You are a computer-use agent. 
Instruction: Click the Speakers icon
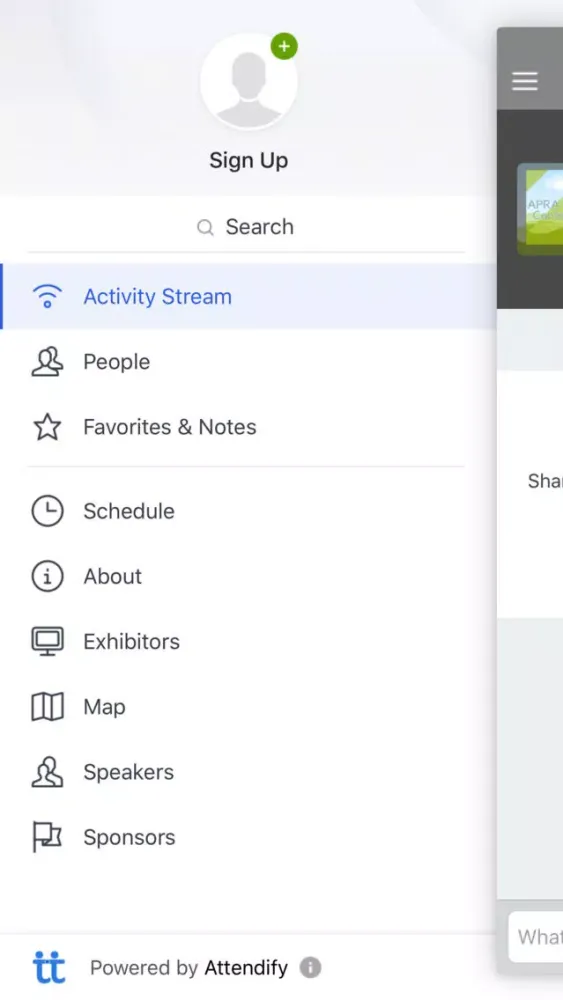point(47,772)
